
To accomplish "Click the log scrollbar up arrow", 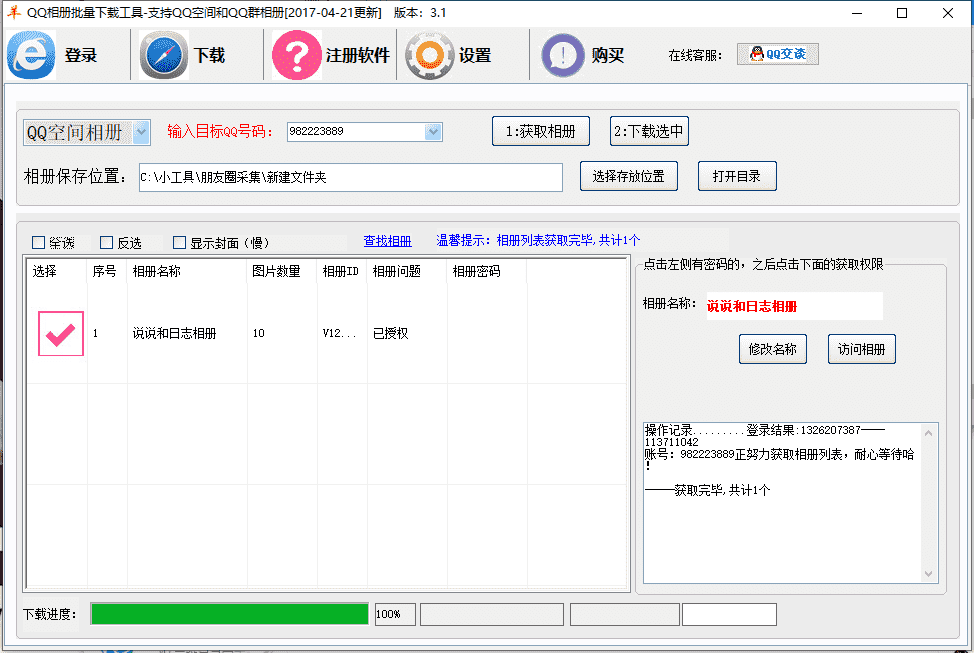I will click(x=928, y=433).
